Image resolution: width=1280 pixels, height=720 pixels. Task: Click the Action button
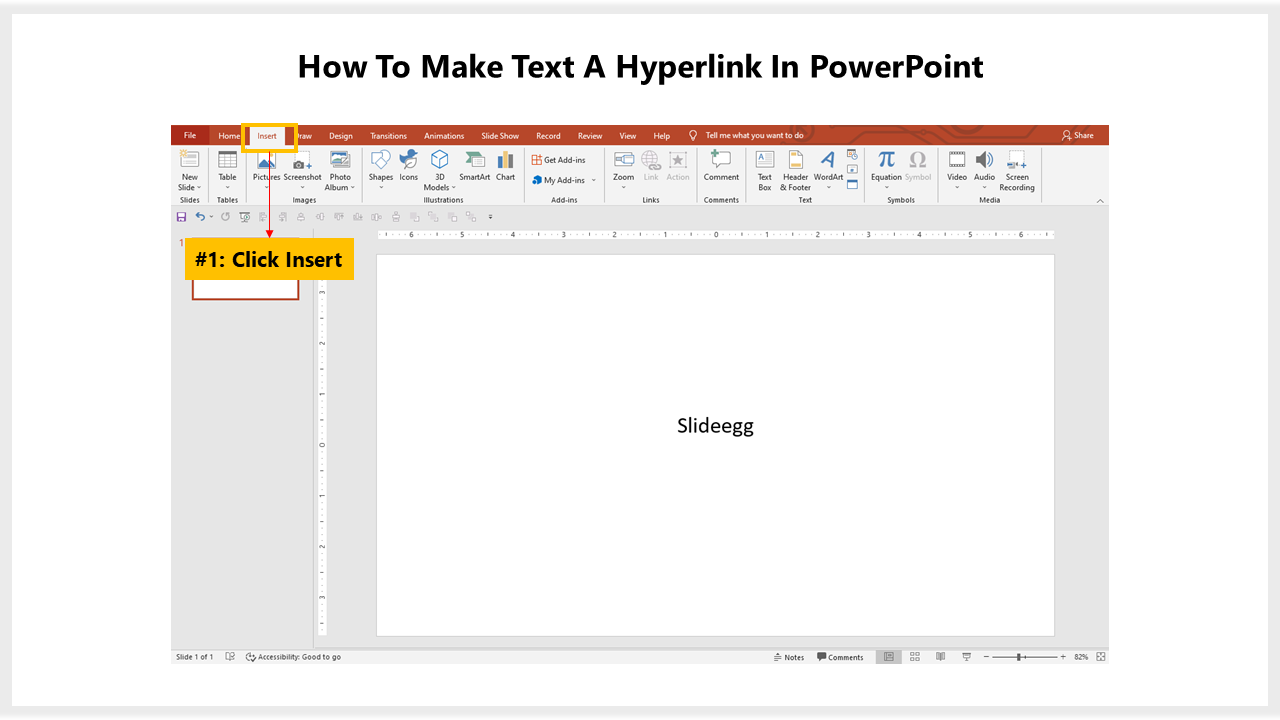pos(678,166)
